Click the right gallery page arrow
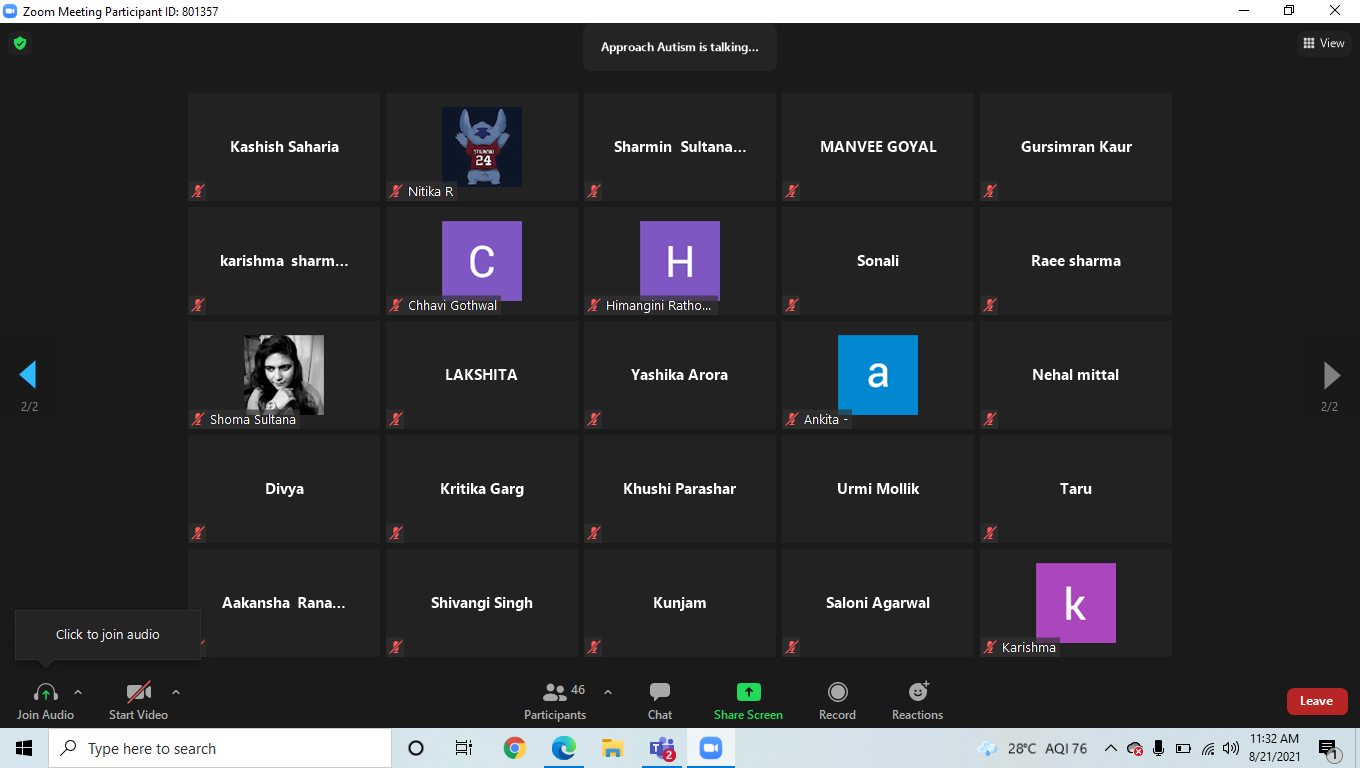Viewport: 1360px width, 768px height. point(1331,375)
